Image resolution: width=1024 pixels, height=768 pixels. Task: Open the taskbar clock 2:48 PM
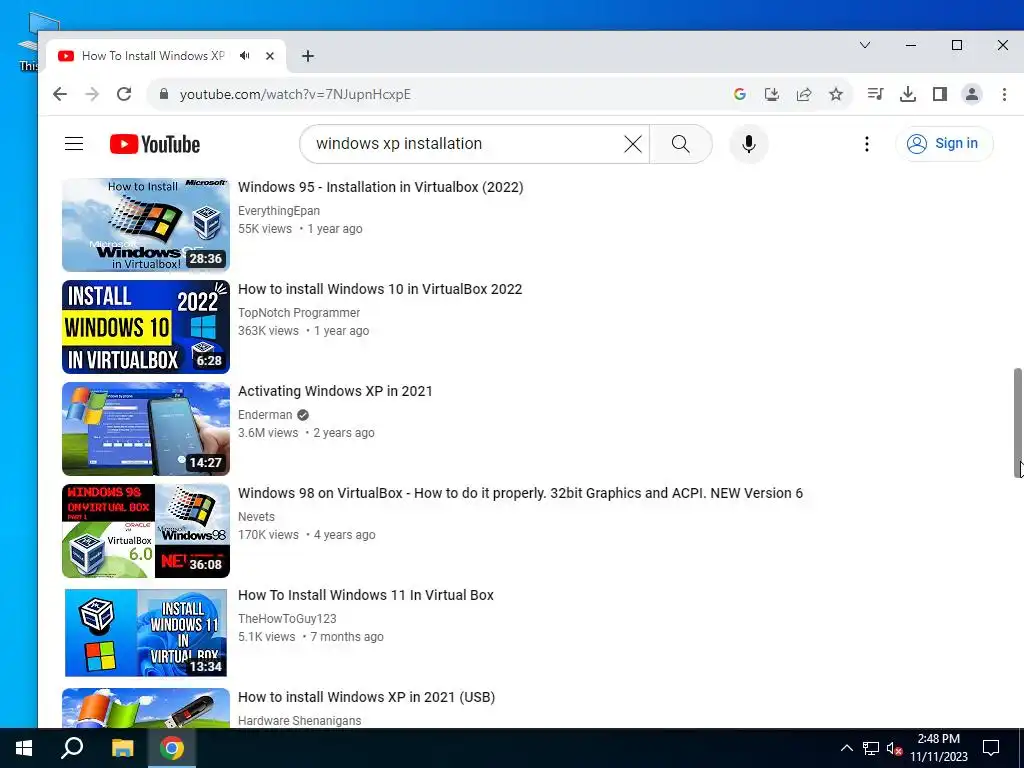939,748
